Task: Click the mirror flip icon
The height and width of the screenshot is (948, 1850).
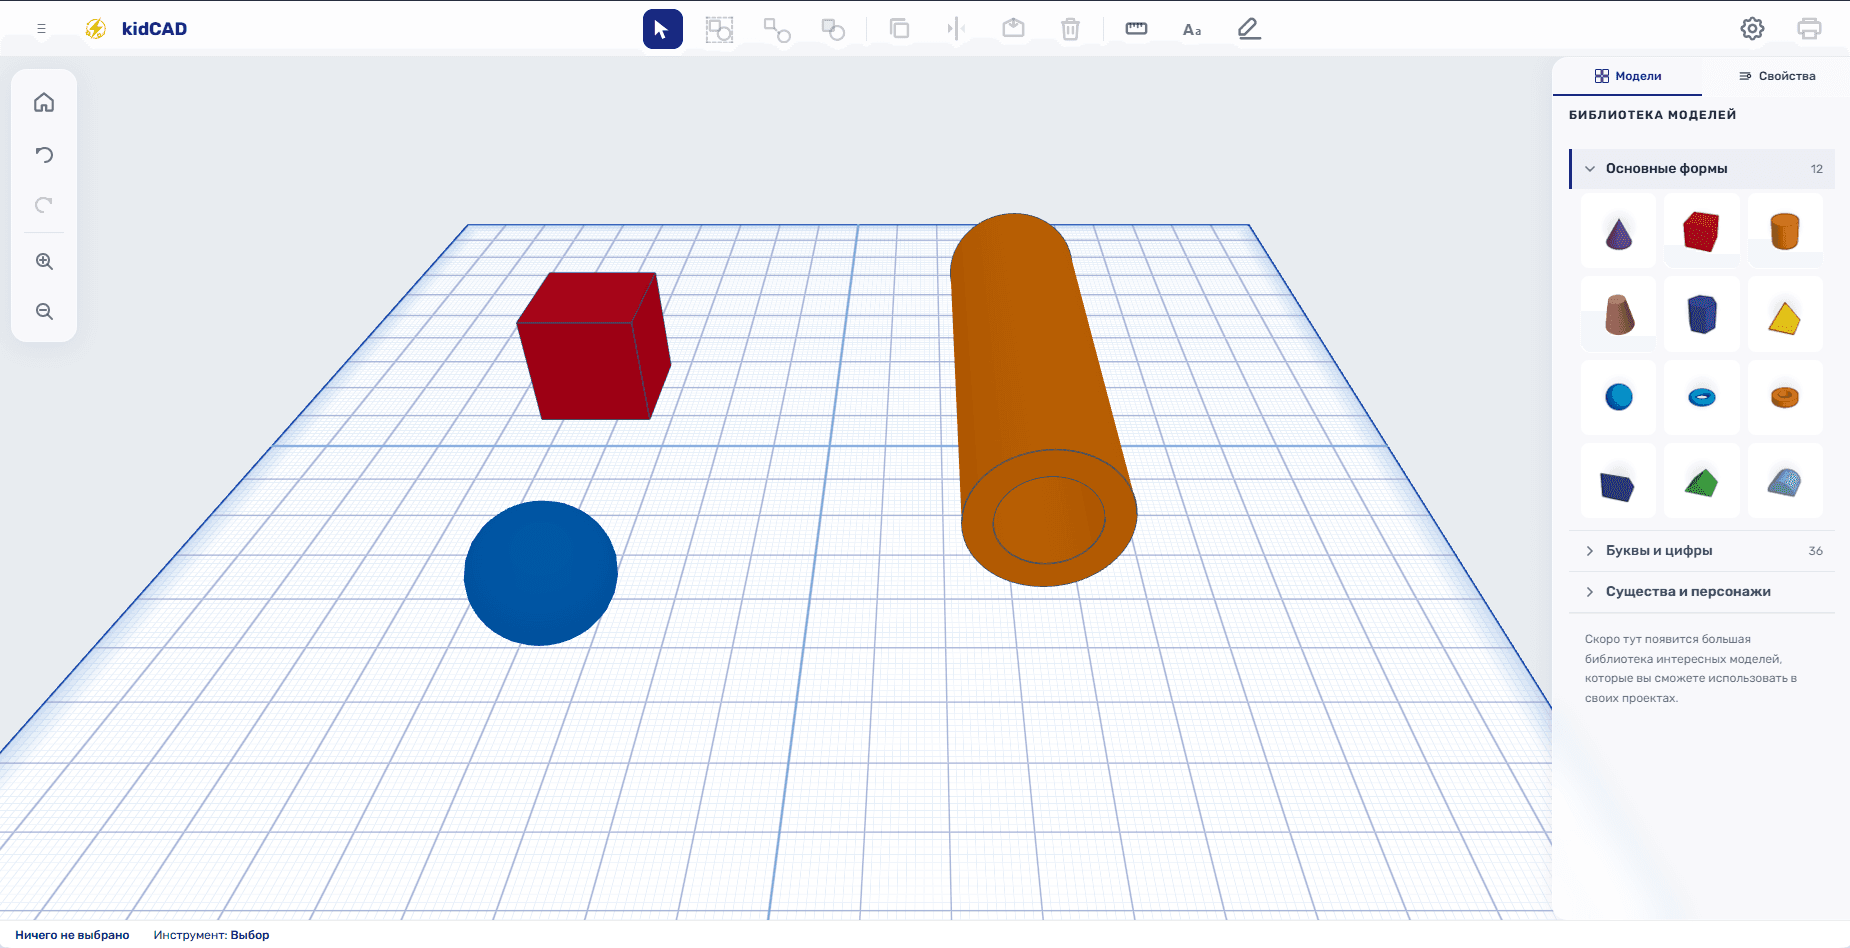Action: coord(956,29)
